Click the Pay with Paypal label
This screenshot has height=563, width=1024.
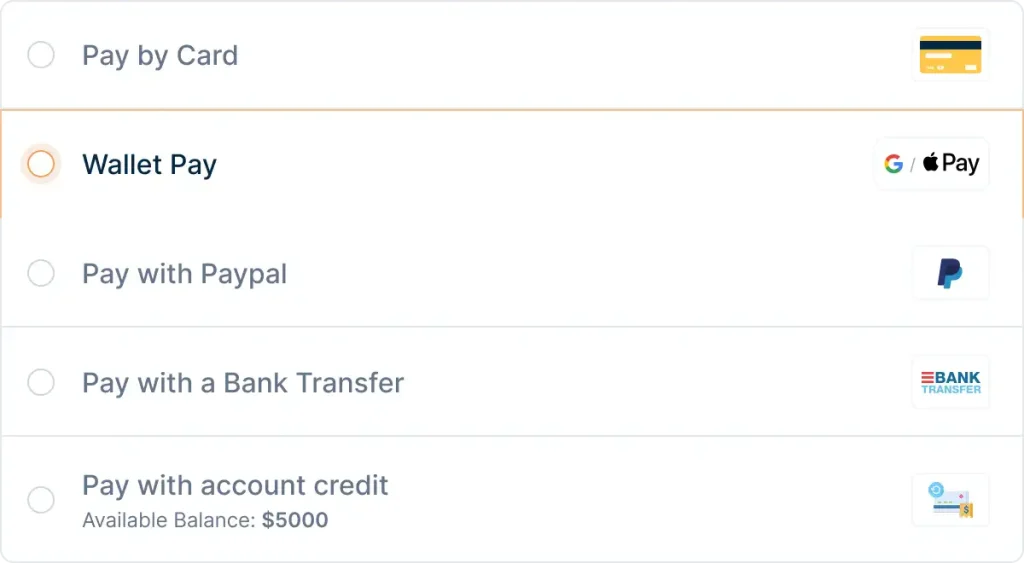[x=185, y=274]
